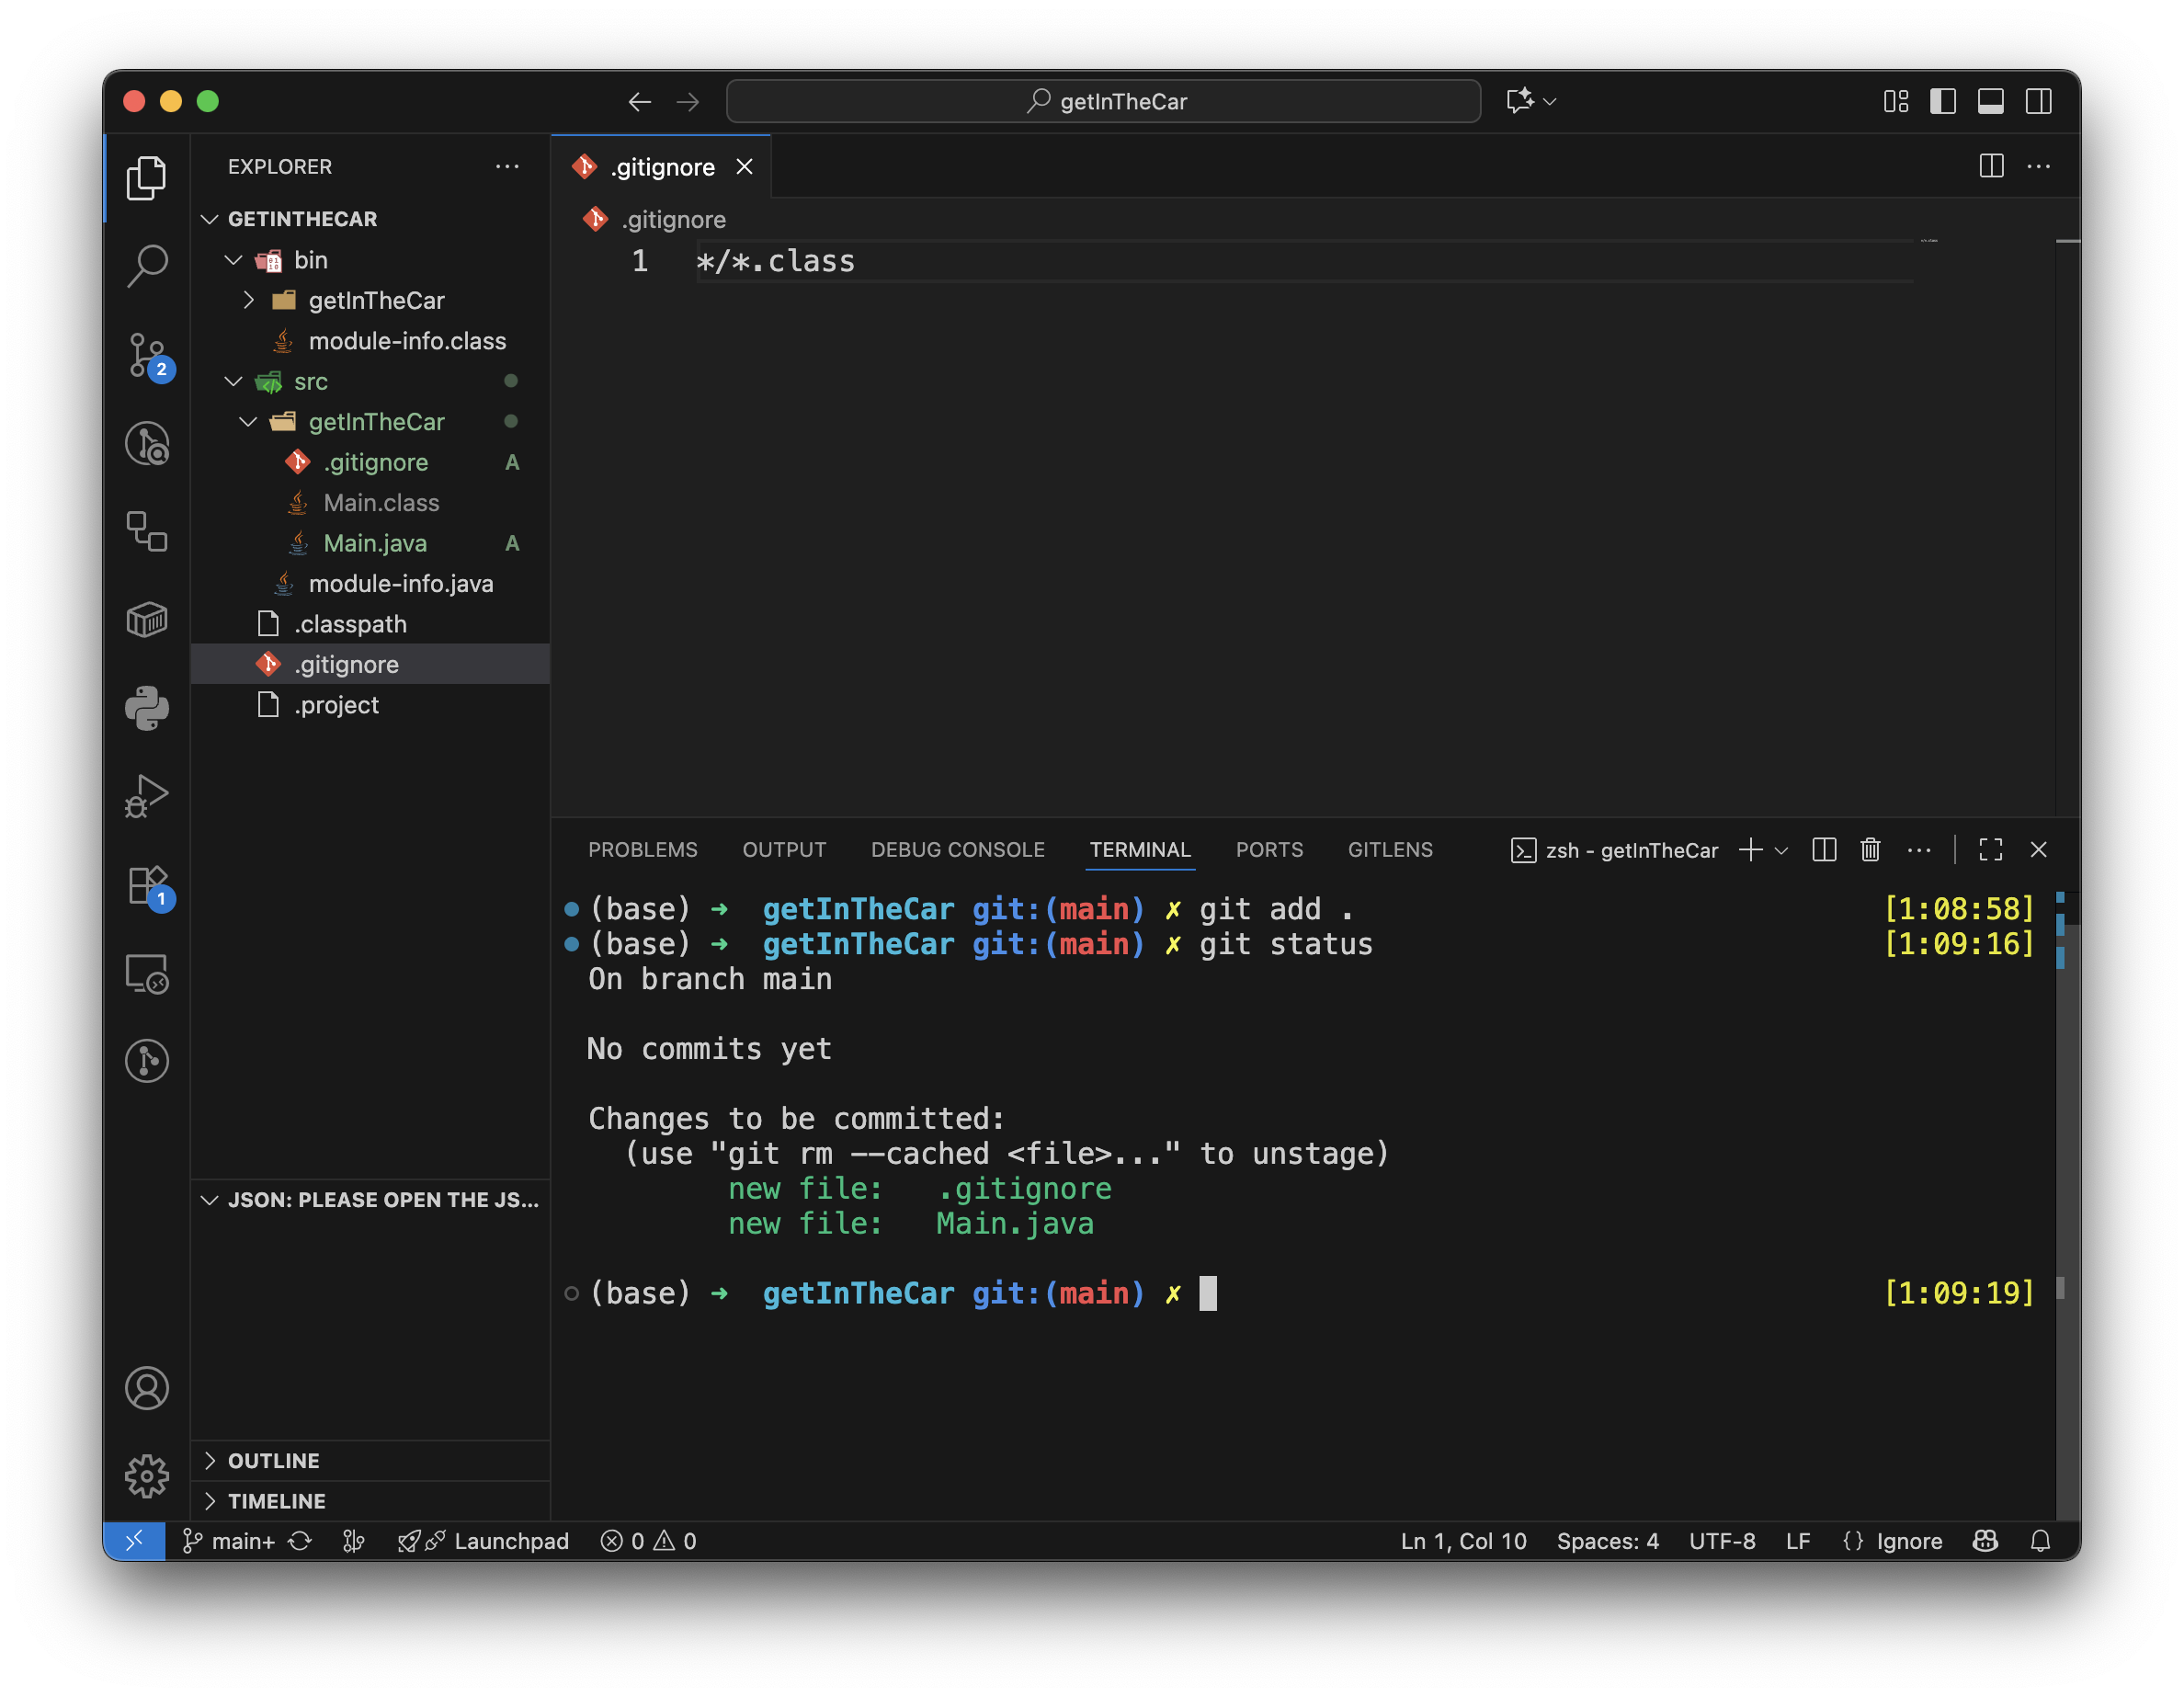Open the new terminal launch profile dropdown
2184x1697 pixels.
[1781, 850]
